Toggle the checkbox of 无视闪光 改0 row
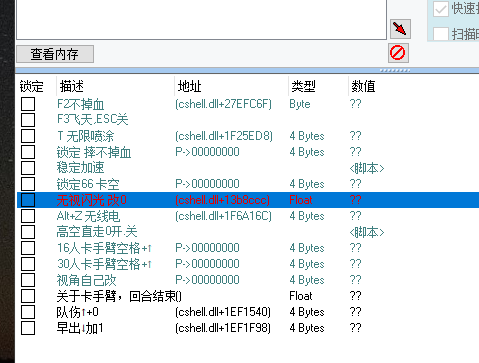 click(x=28, y=200)
